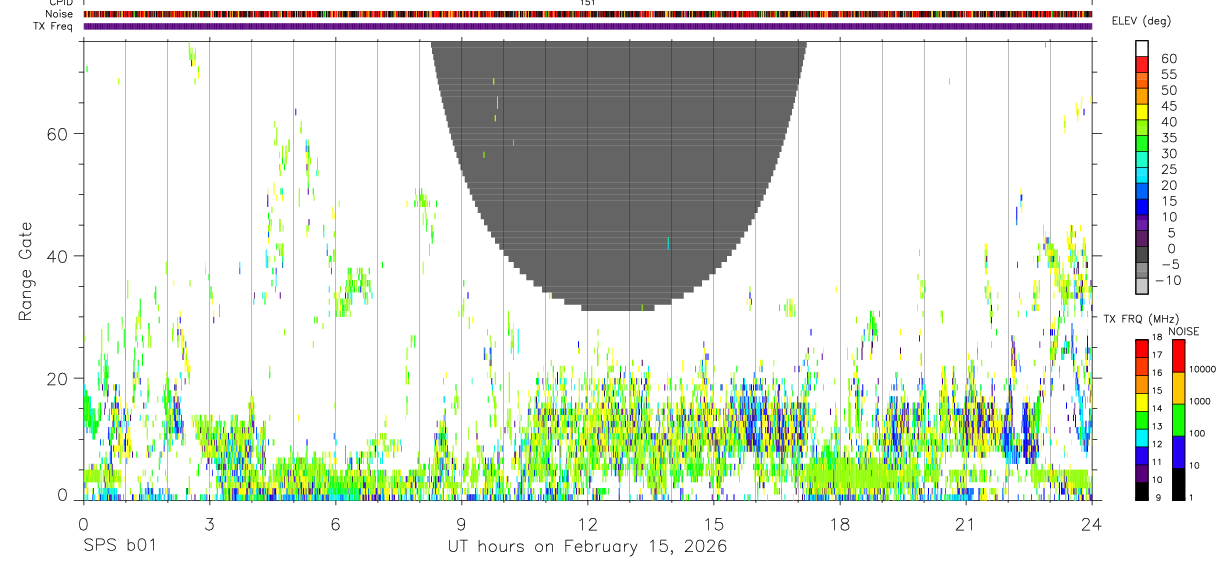1228x567 pixels.
Task: Click the "50" label on the ELEV color bar
Action: point(1169,90)
